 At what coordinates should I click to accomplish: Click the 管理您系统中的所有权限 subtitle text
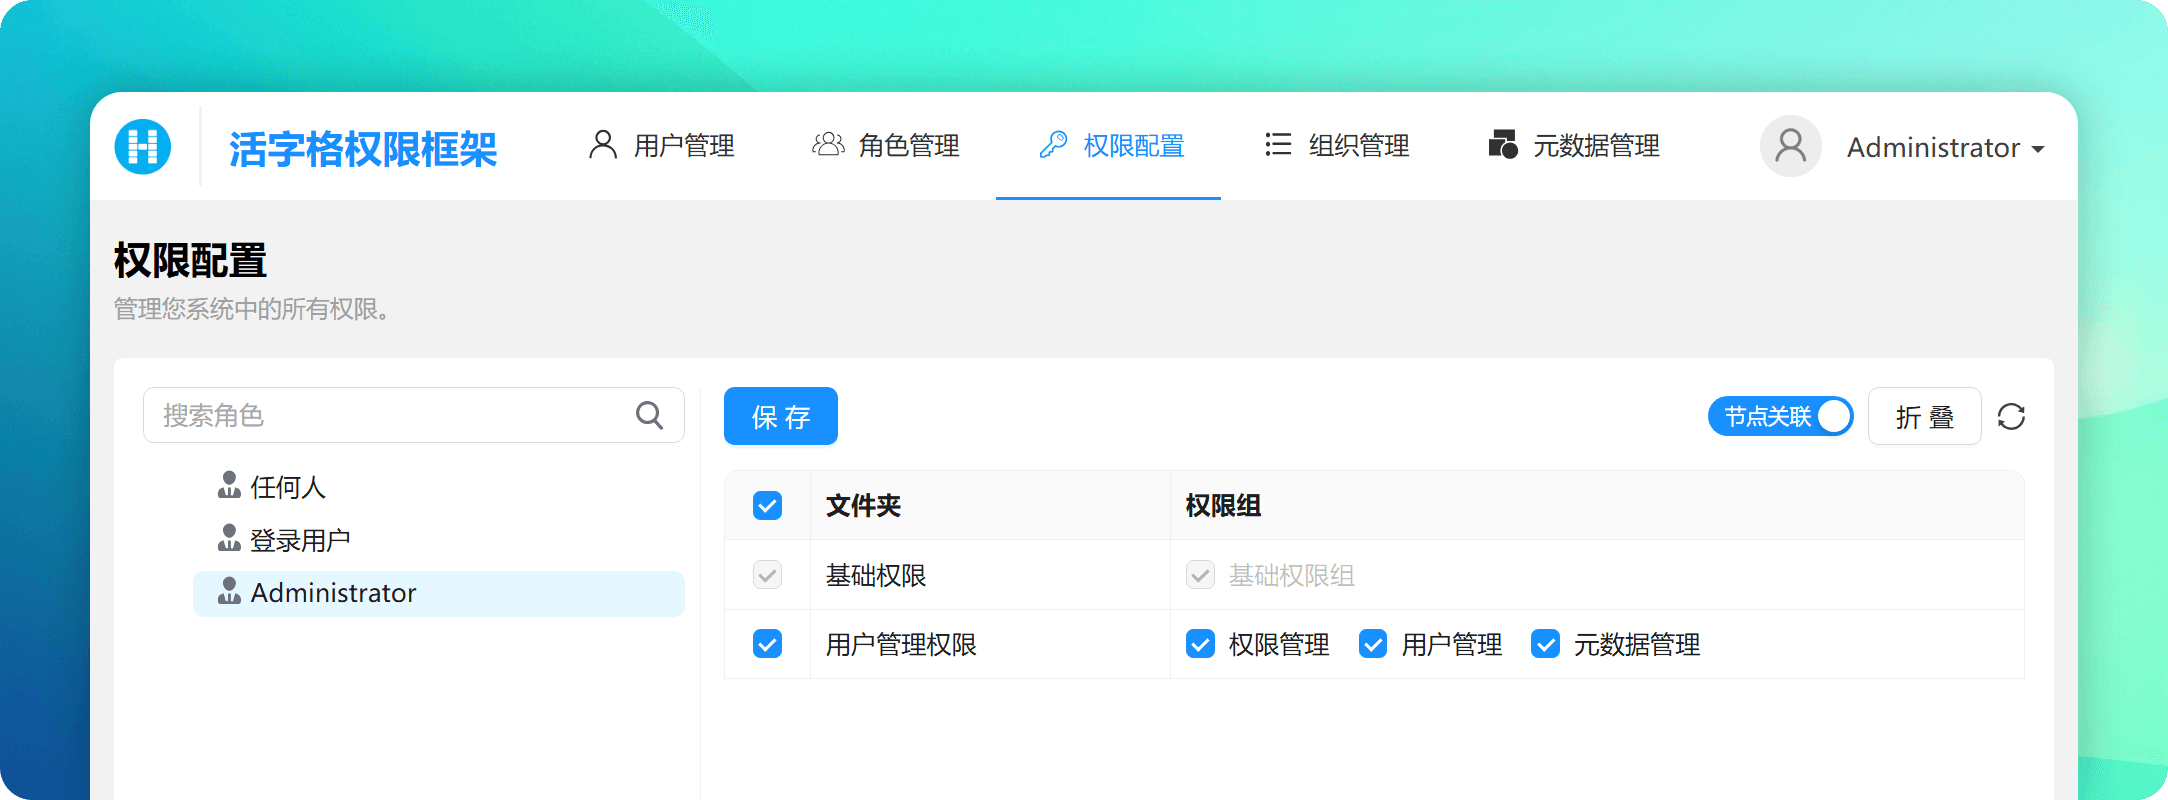[x=251, y=309]
